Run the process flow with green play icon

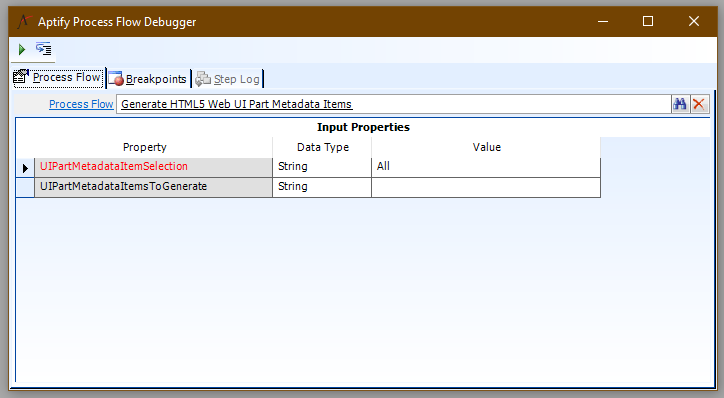pos(22,49)
